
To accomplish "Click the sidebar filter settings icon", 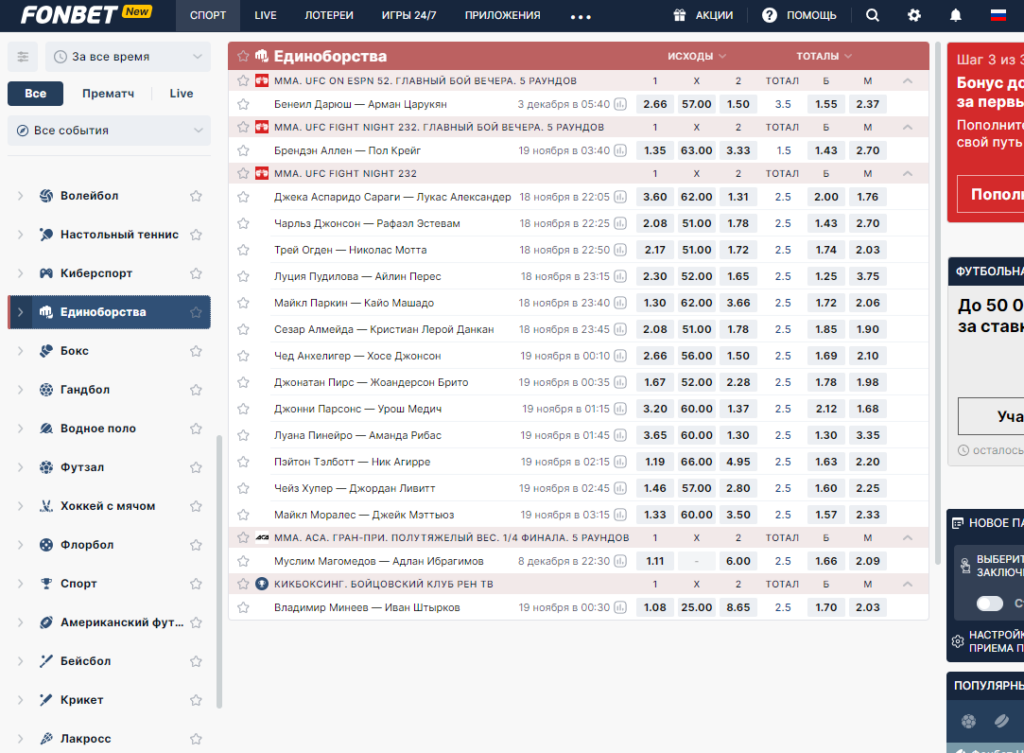I will [x=23, y=57].
